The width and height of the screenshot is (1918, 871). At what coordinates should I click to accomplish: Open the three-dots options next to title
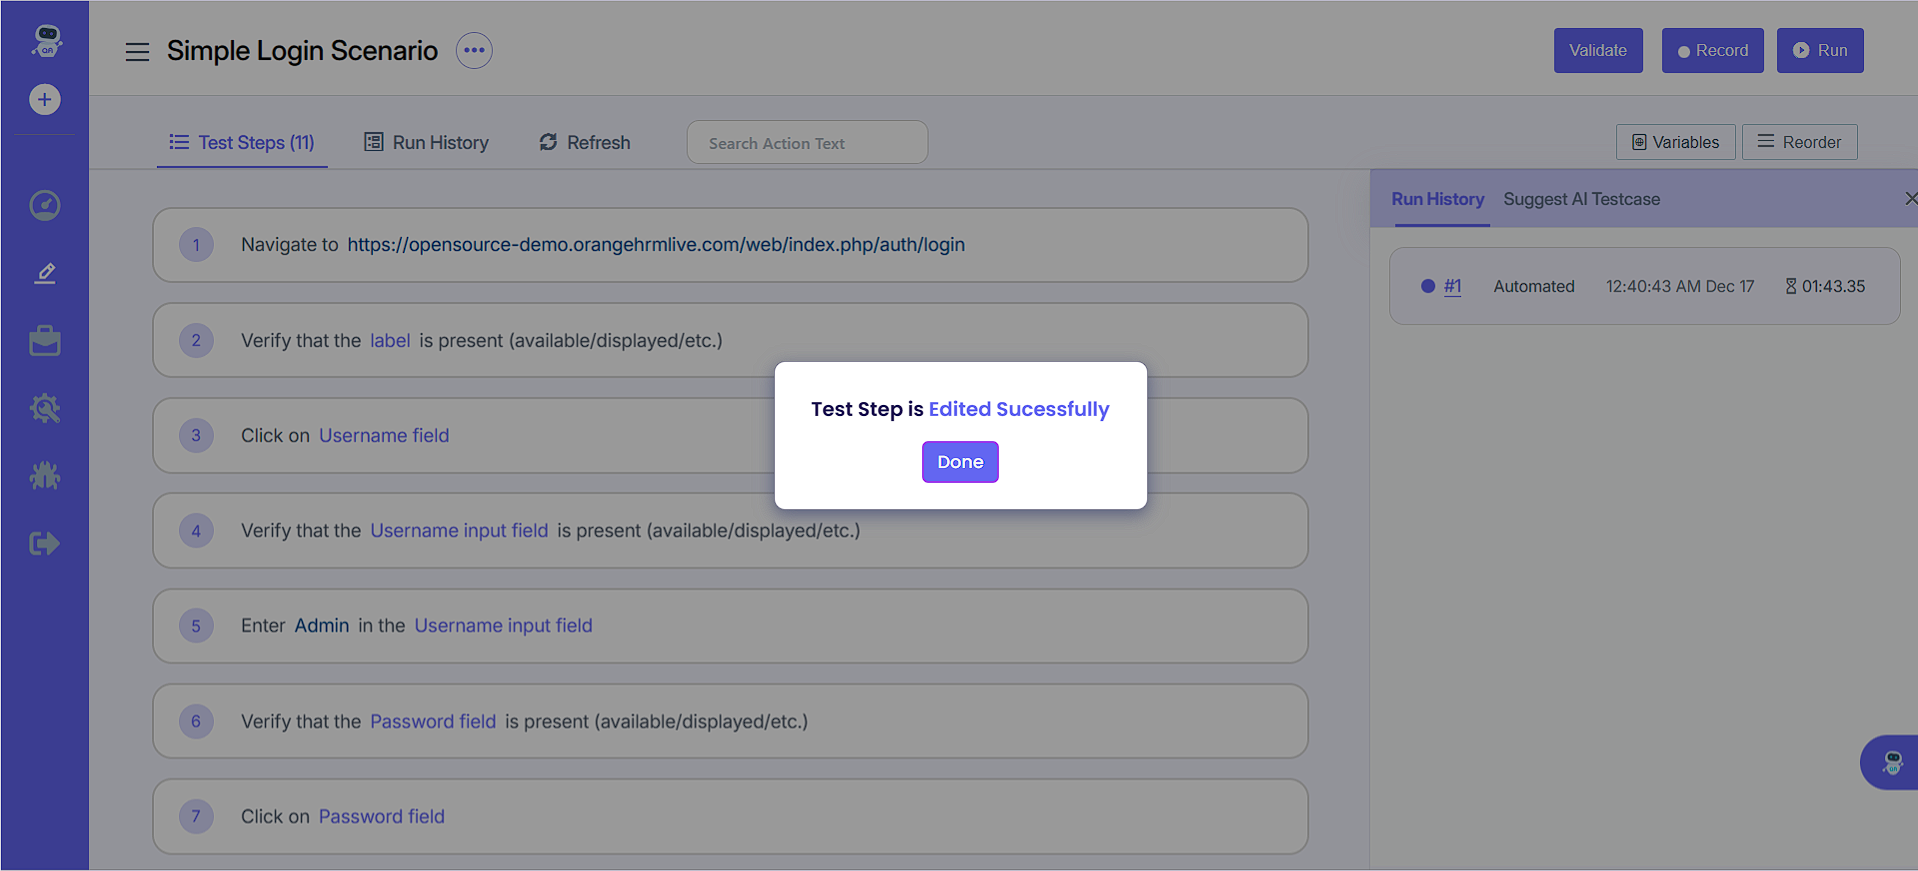point(474,51)
